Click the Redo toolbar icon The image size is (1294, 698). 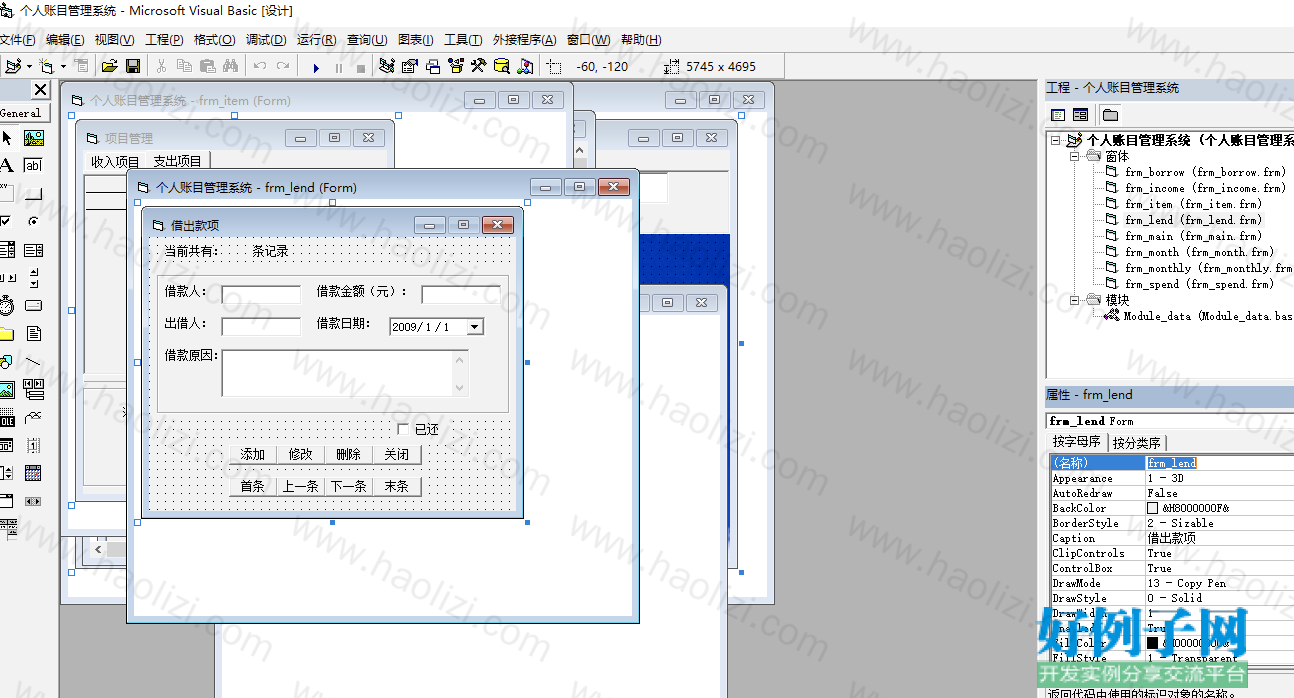[x=283, y=66]
